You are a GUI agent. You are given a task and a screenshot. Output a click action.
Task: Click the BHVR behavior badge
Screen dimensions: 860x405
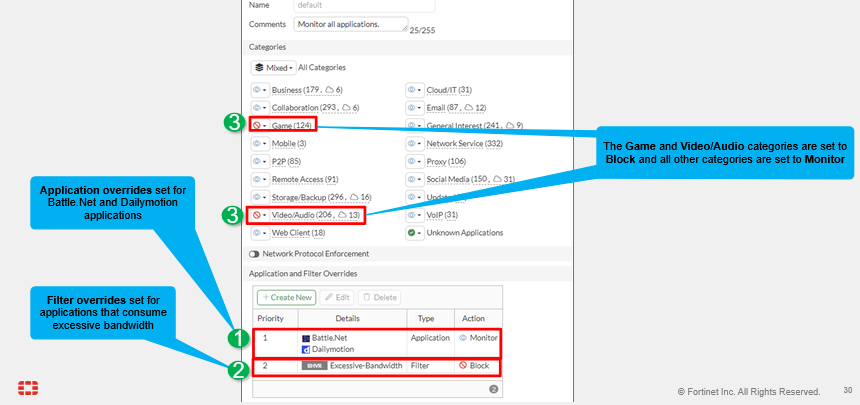click(x=314, y=365)
